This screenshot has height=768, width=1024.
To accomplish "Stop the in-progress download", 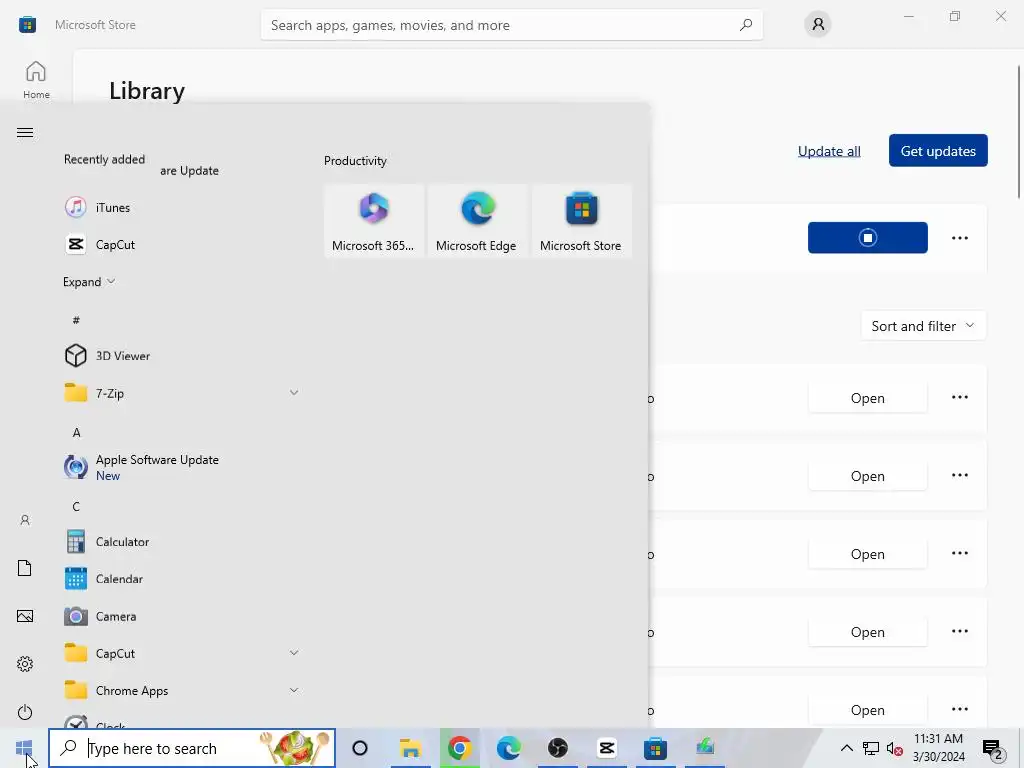I will point(868,238).
